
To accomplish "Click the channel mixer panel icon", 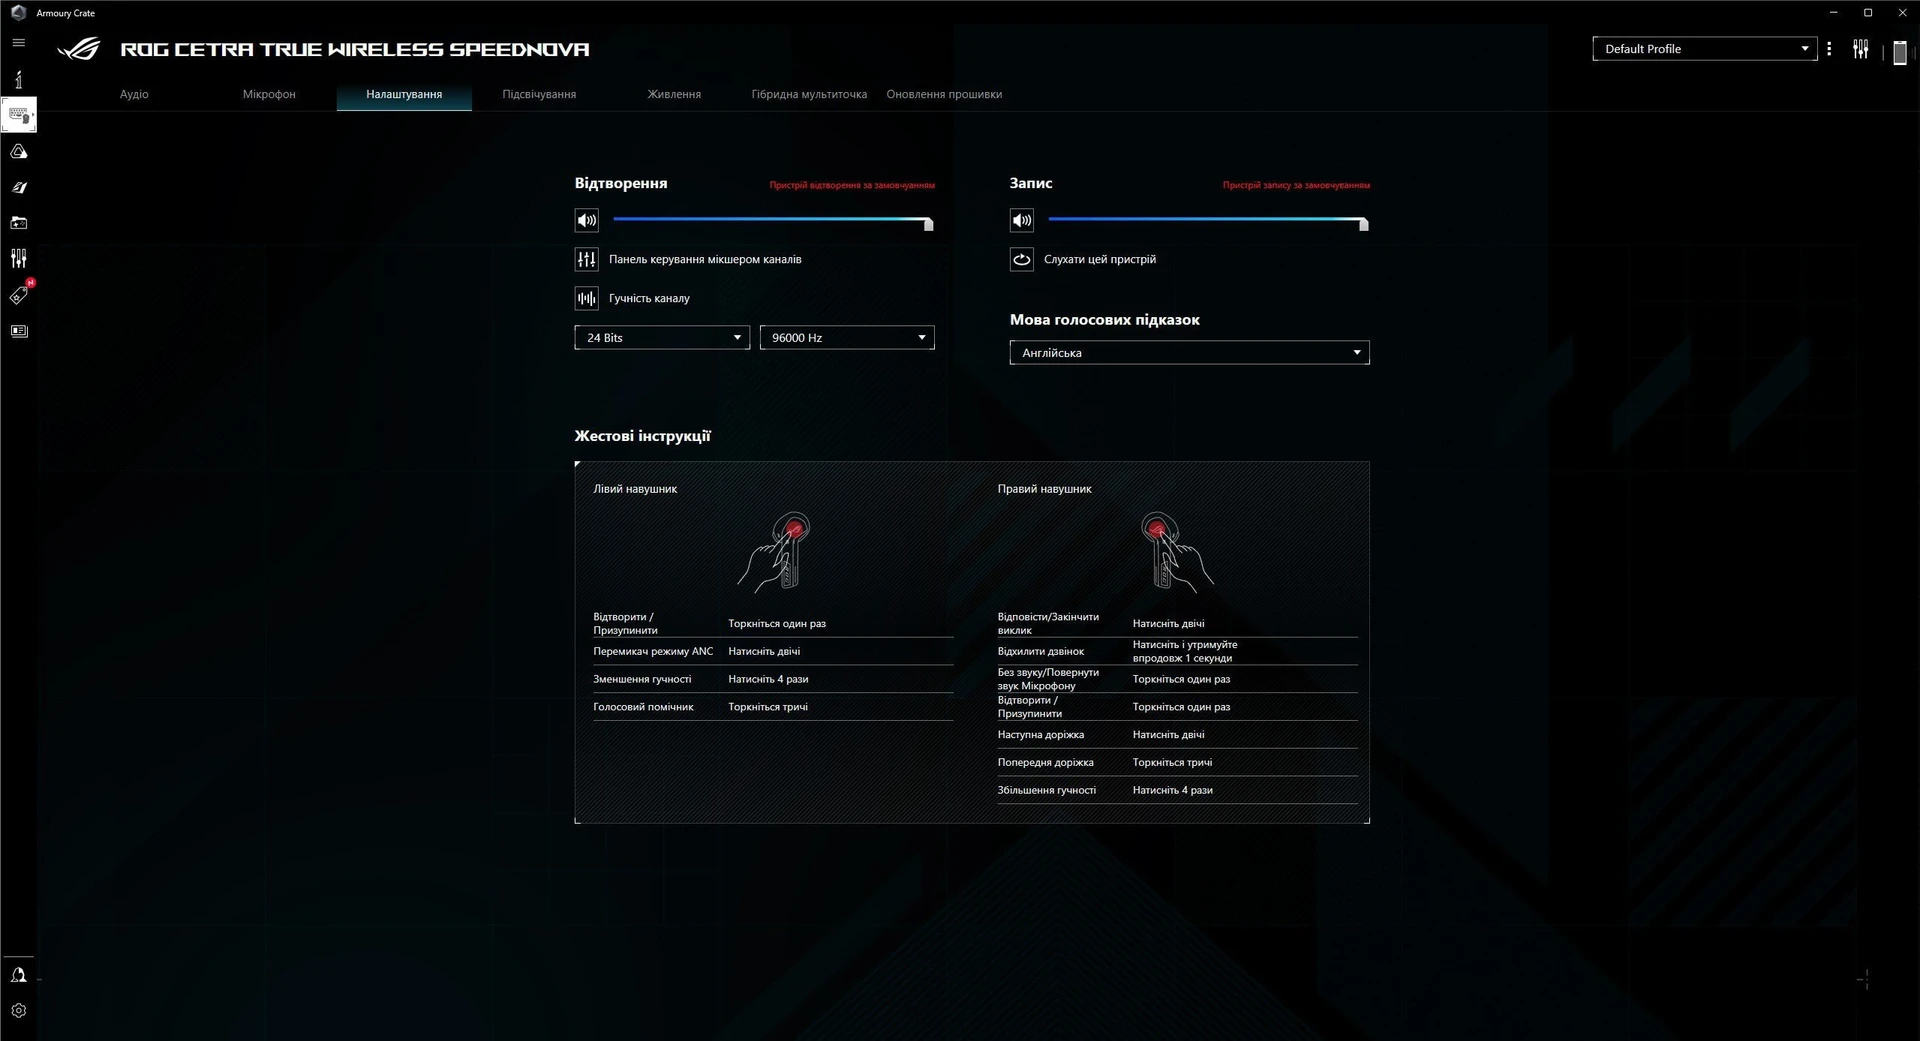I will coord(587,260).
